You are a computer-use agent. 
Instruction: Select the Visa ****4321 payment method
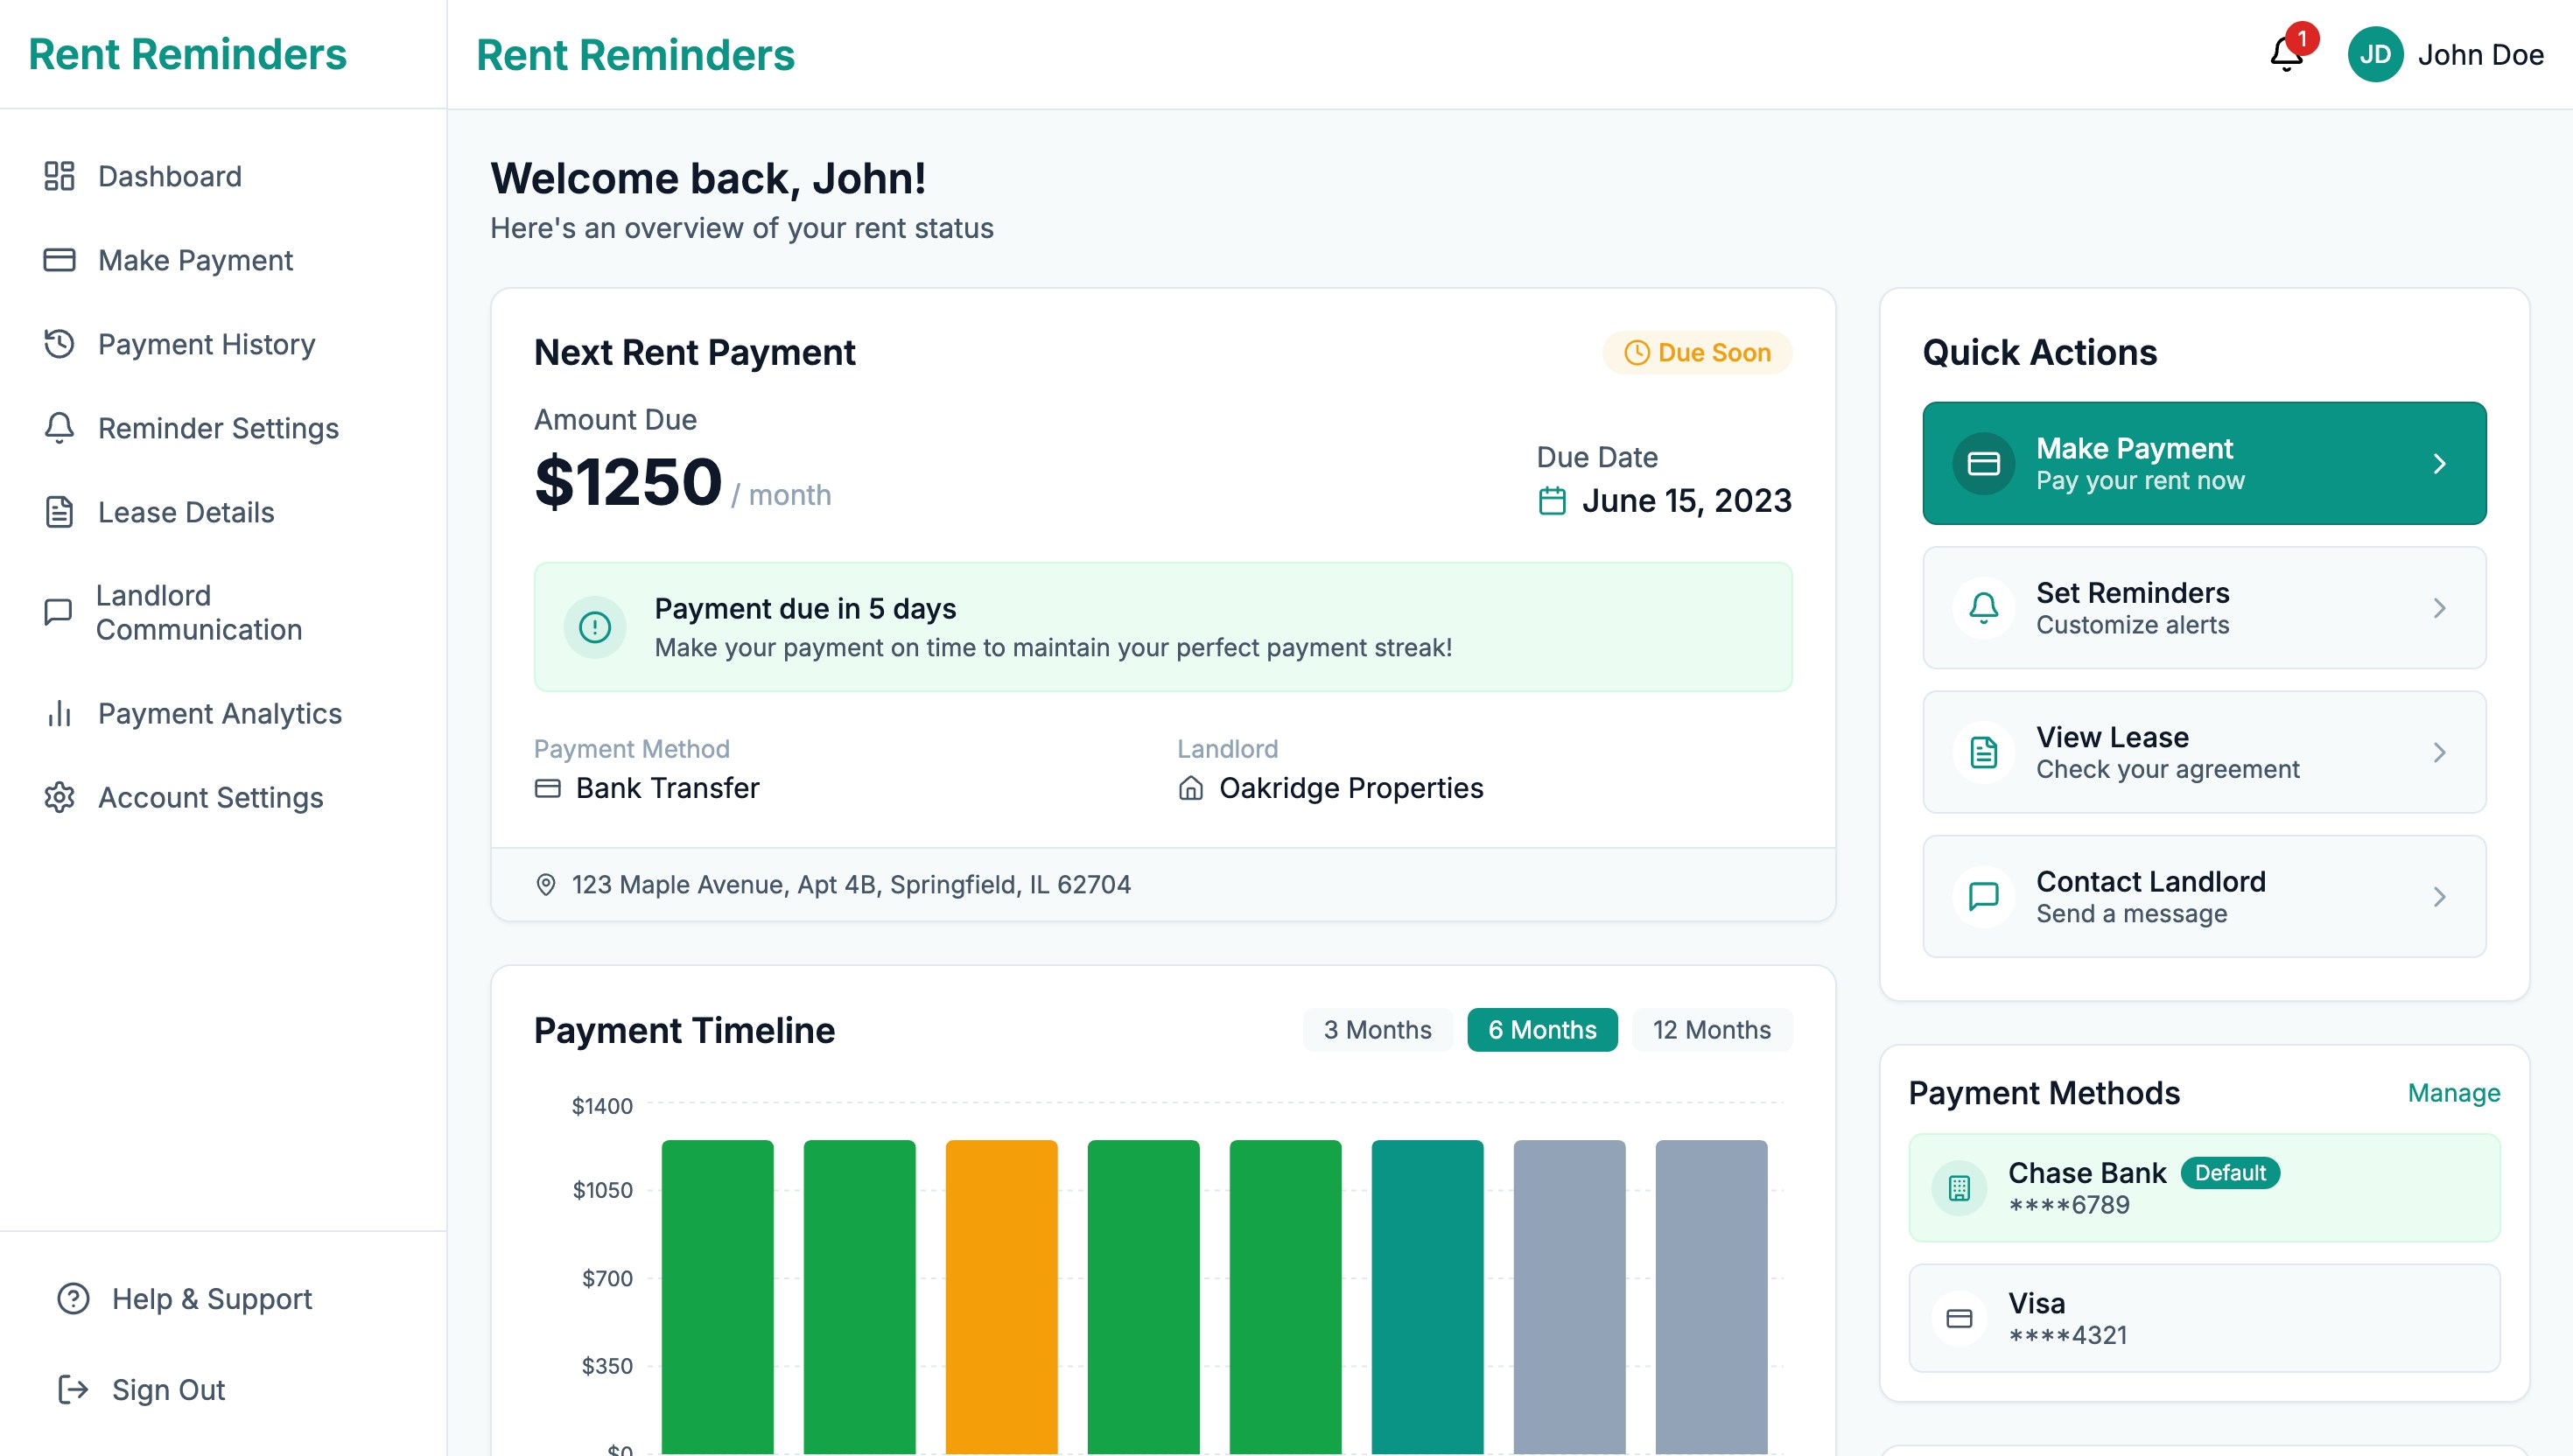click(x=2203, y=1317)
